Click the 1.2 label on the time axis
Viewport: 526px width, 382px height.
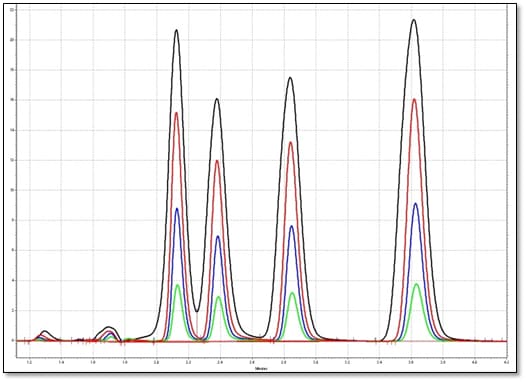point(29,362)
